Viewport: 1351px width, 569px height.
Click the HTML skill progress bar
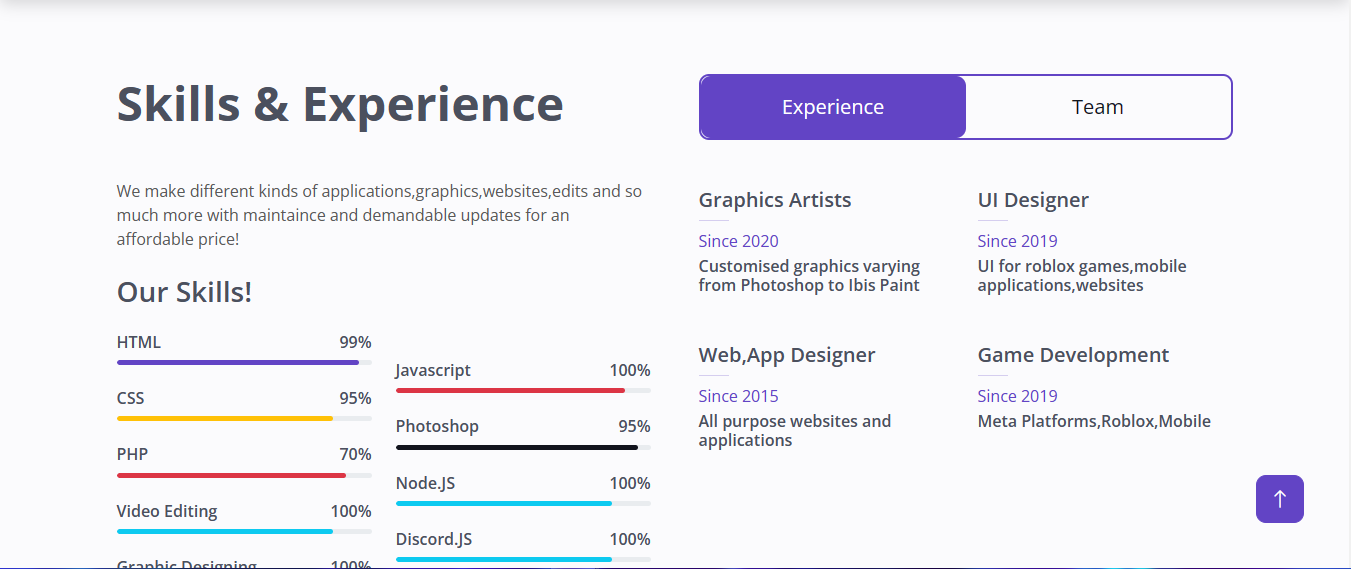point(244,362)
